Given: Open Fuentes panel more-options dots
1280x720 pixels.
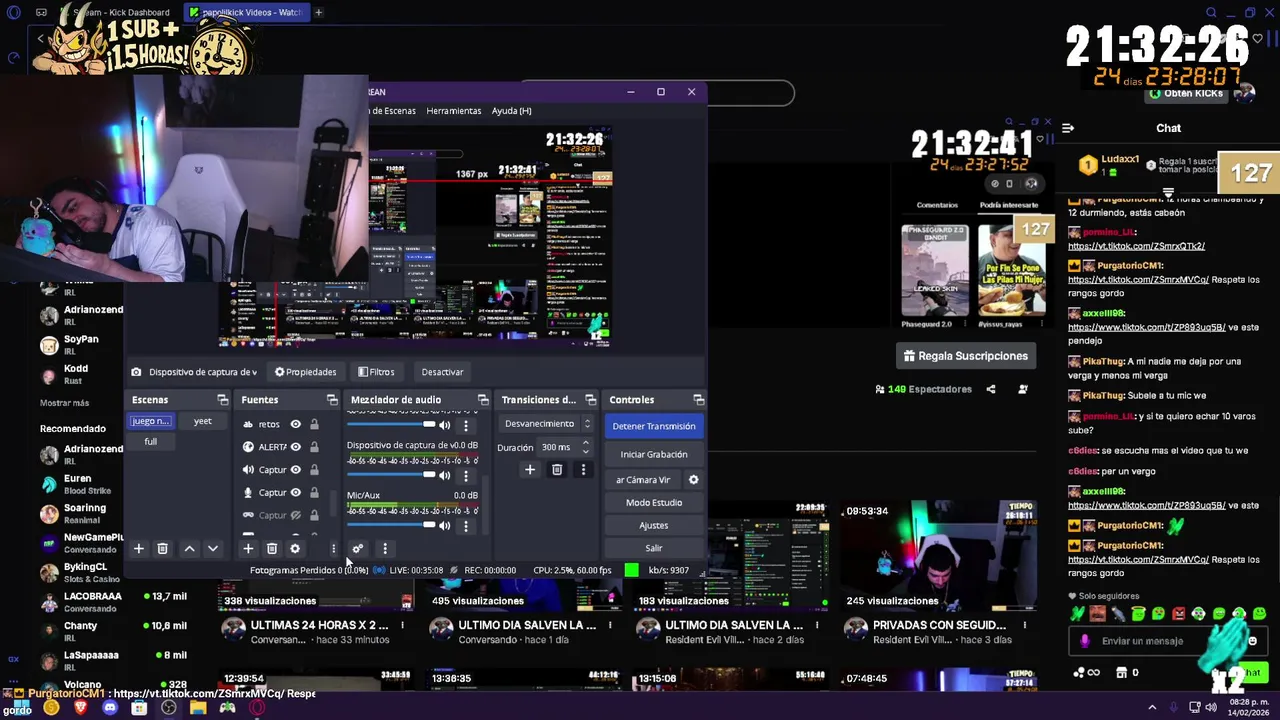Looking at the screenshot, I should pos(333,548).
